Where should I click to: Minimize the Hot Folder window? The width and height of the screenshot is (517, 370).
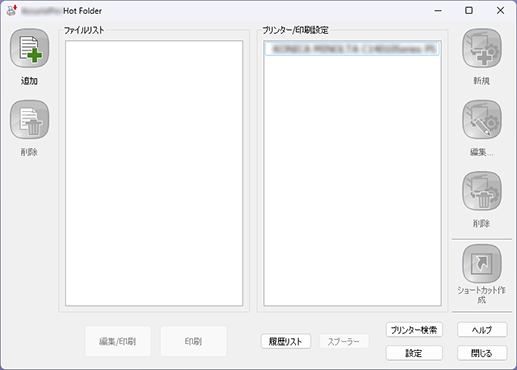tap(438, 11)
